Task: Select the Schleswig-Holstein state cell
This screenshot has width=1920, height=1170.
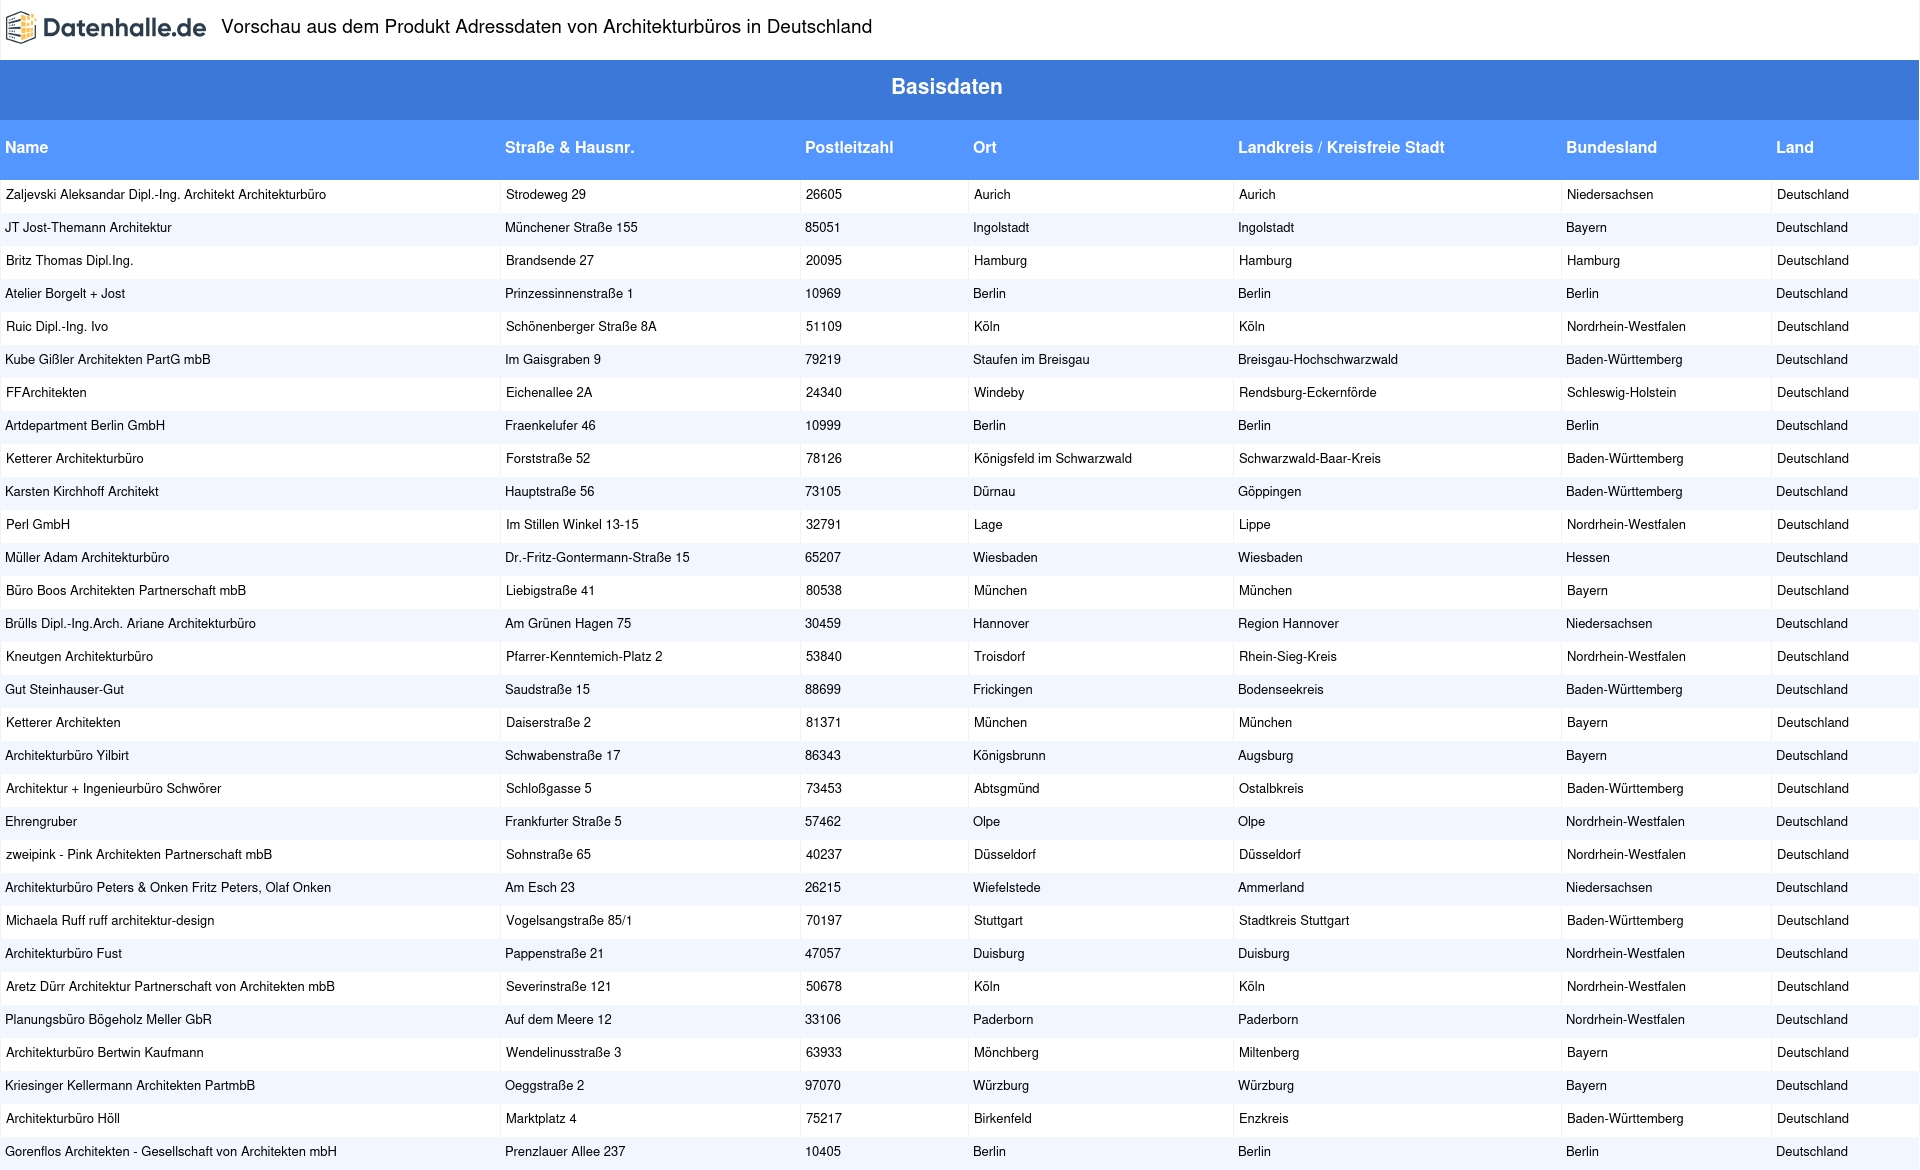Action: pyautogui.click(x=1622, y=393)
